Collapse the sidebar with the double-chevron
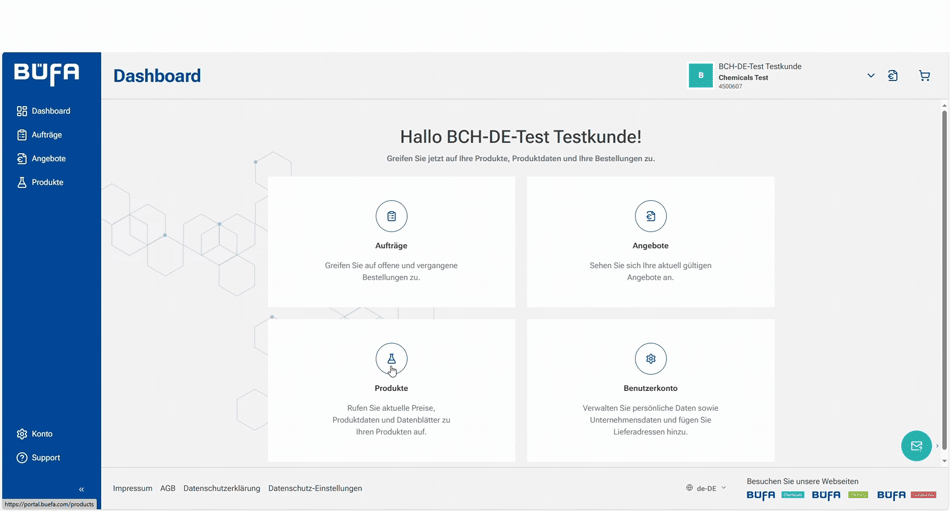 tap(82, 489)
